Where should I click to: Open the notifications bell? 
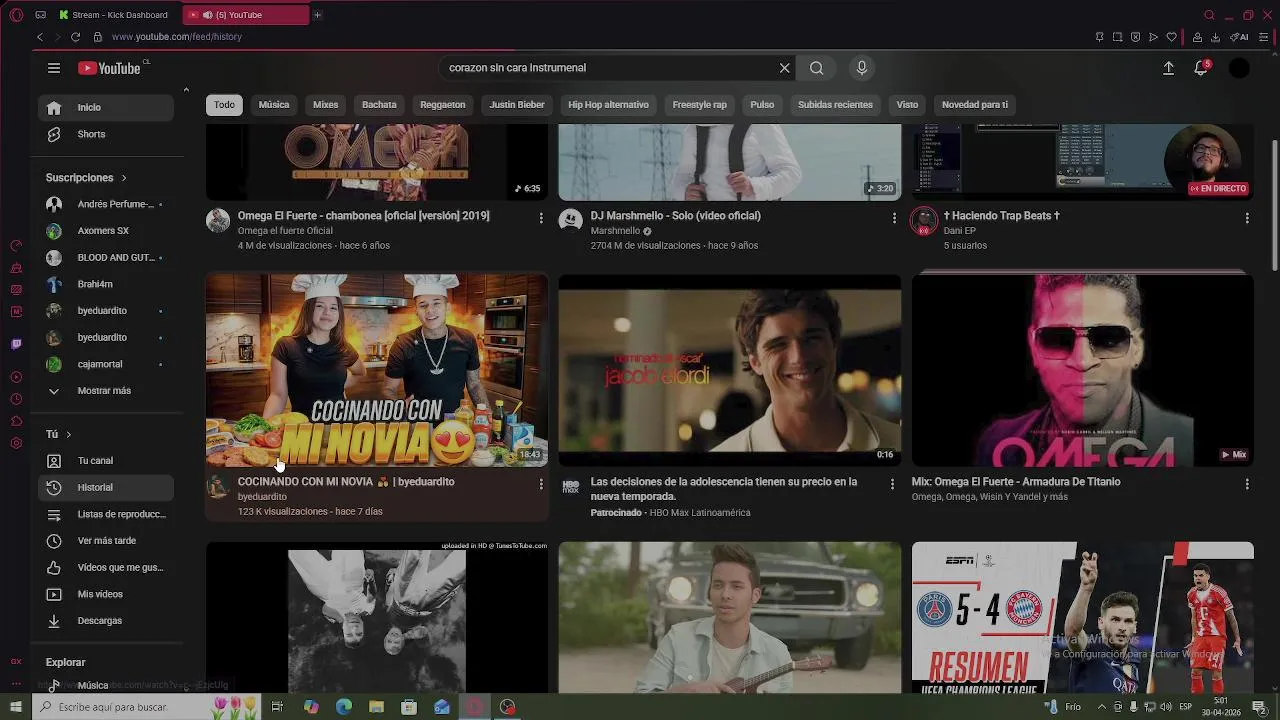click(x=1201, y=68)
